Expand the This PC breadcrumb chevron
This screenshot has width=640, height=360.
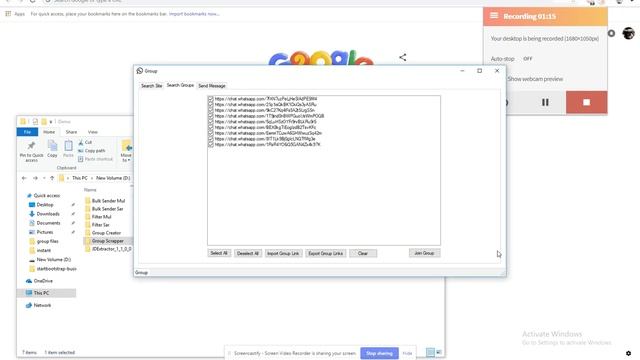coord(92,178)
